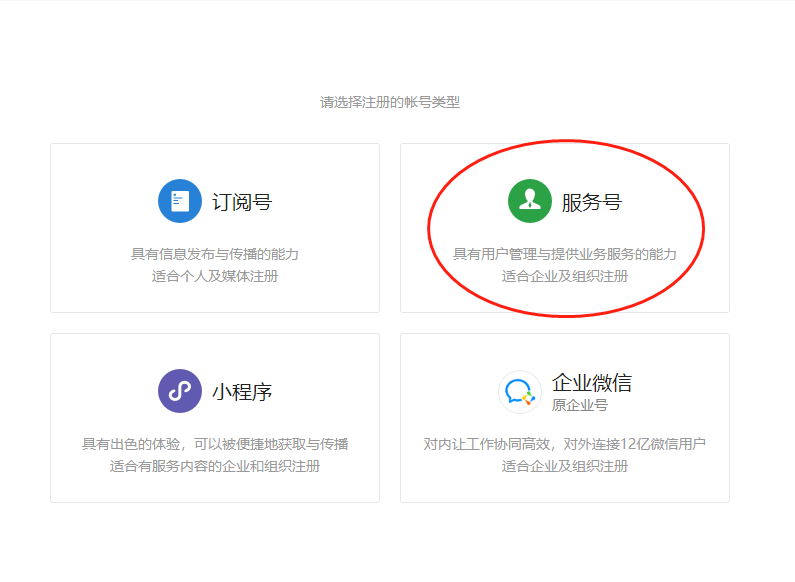Click the 原企业号 subtitle under 企业微信

point(580,405)
